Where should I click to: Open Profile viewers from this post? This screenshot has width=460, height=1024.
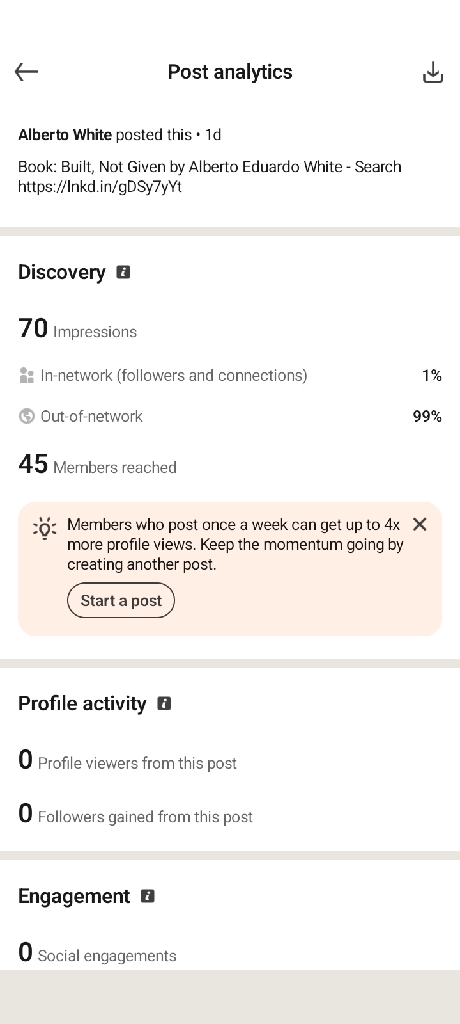coord(127,760)
